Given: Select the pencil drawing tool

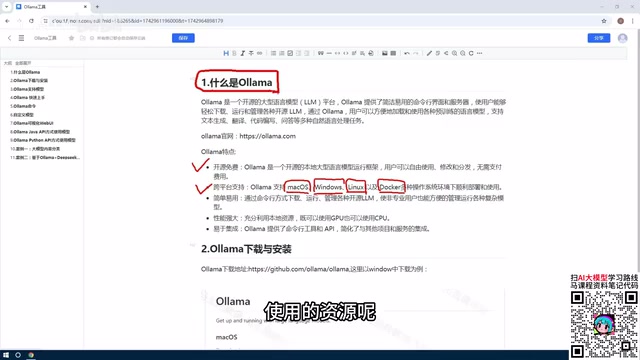Looking at the screenshot, I should pos(429,53).
